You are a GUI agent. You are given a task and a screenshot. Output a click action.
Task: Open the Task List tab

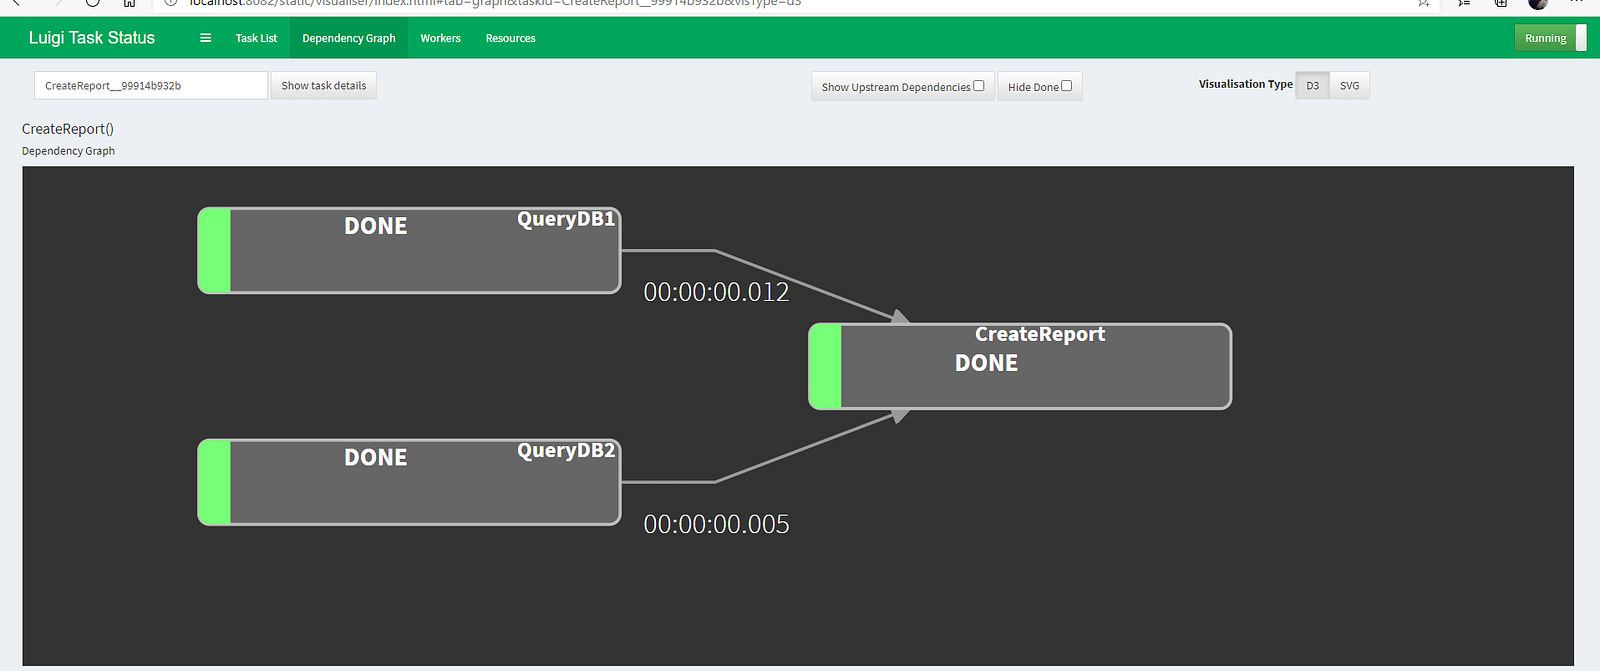click(x=256, y=38)
